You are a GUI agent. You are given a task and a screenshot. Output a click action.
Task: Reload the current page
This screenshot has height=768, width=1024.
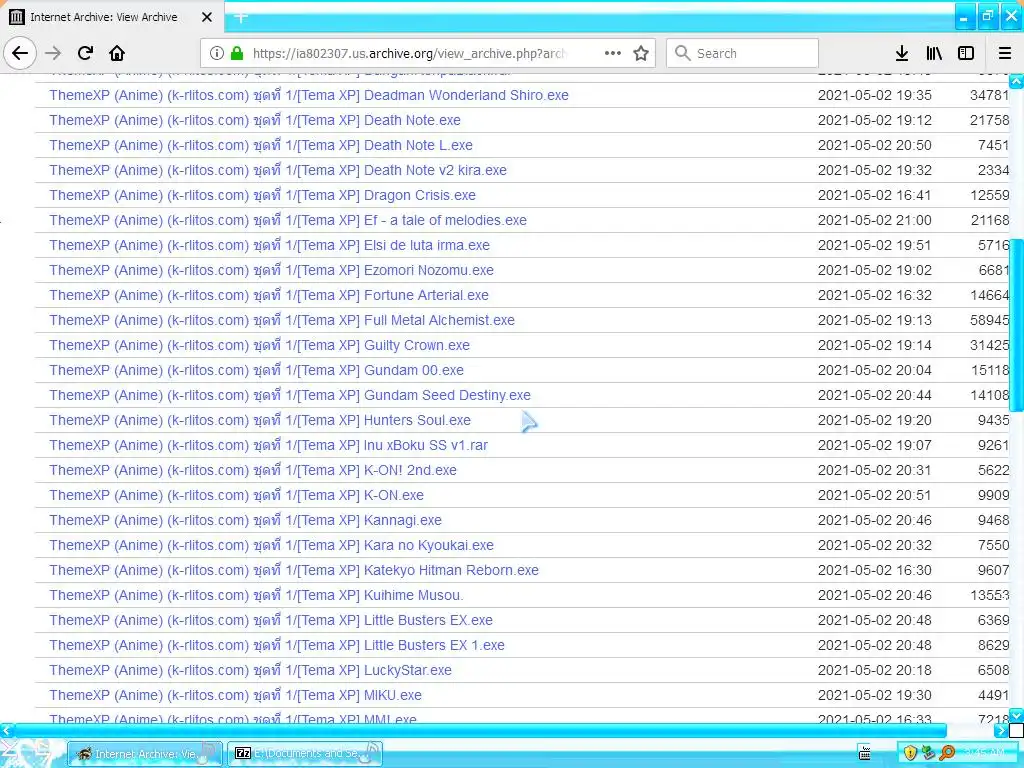pos(85,53)
